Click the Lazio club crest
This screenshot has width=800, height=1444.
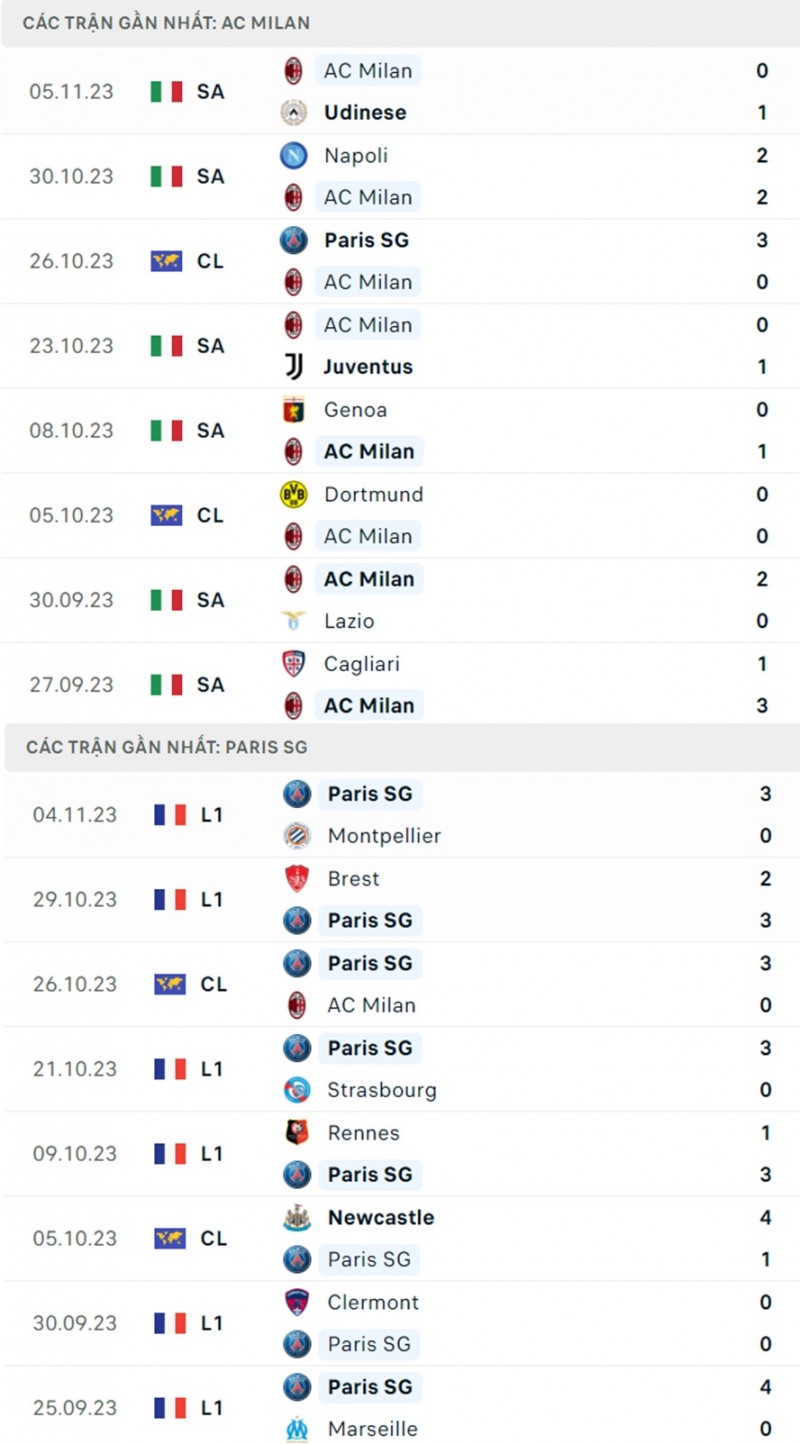(293, 621)
